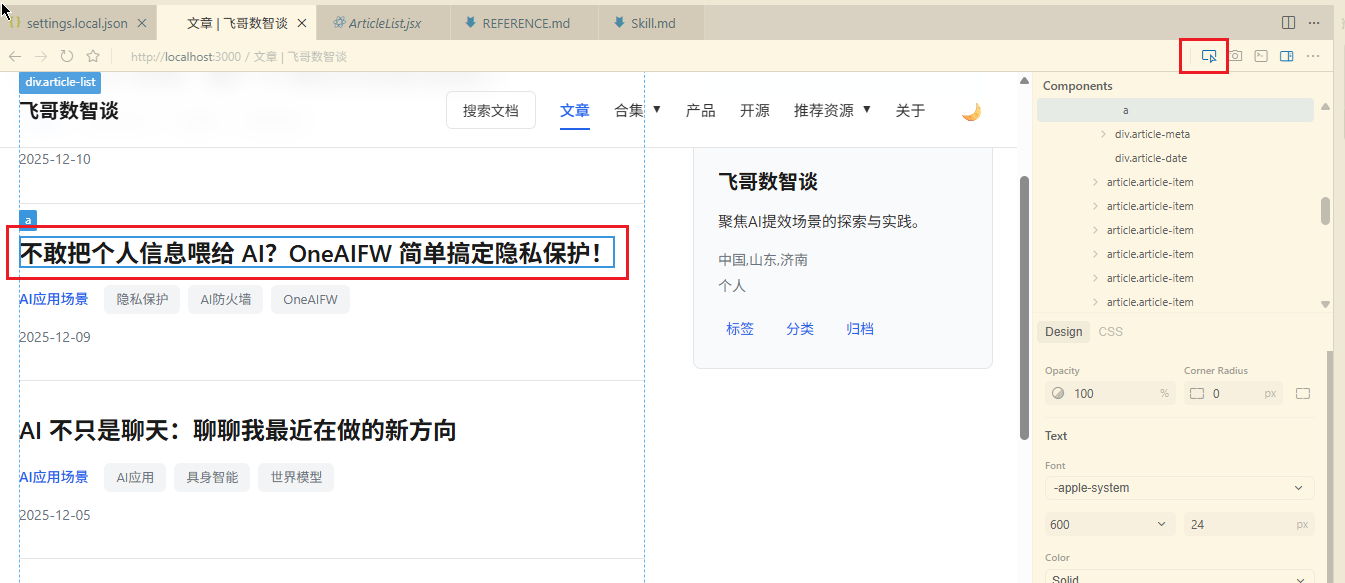Close the settings.local.json tab
The image size is (1345, 583).
coord(142,23)
